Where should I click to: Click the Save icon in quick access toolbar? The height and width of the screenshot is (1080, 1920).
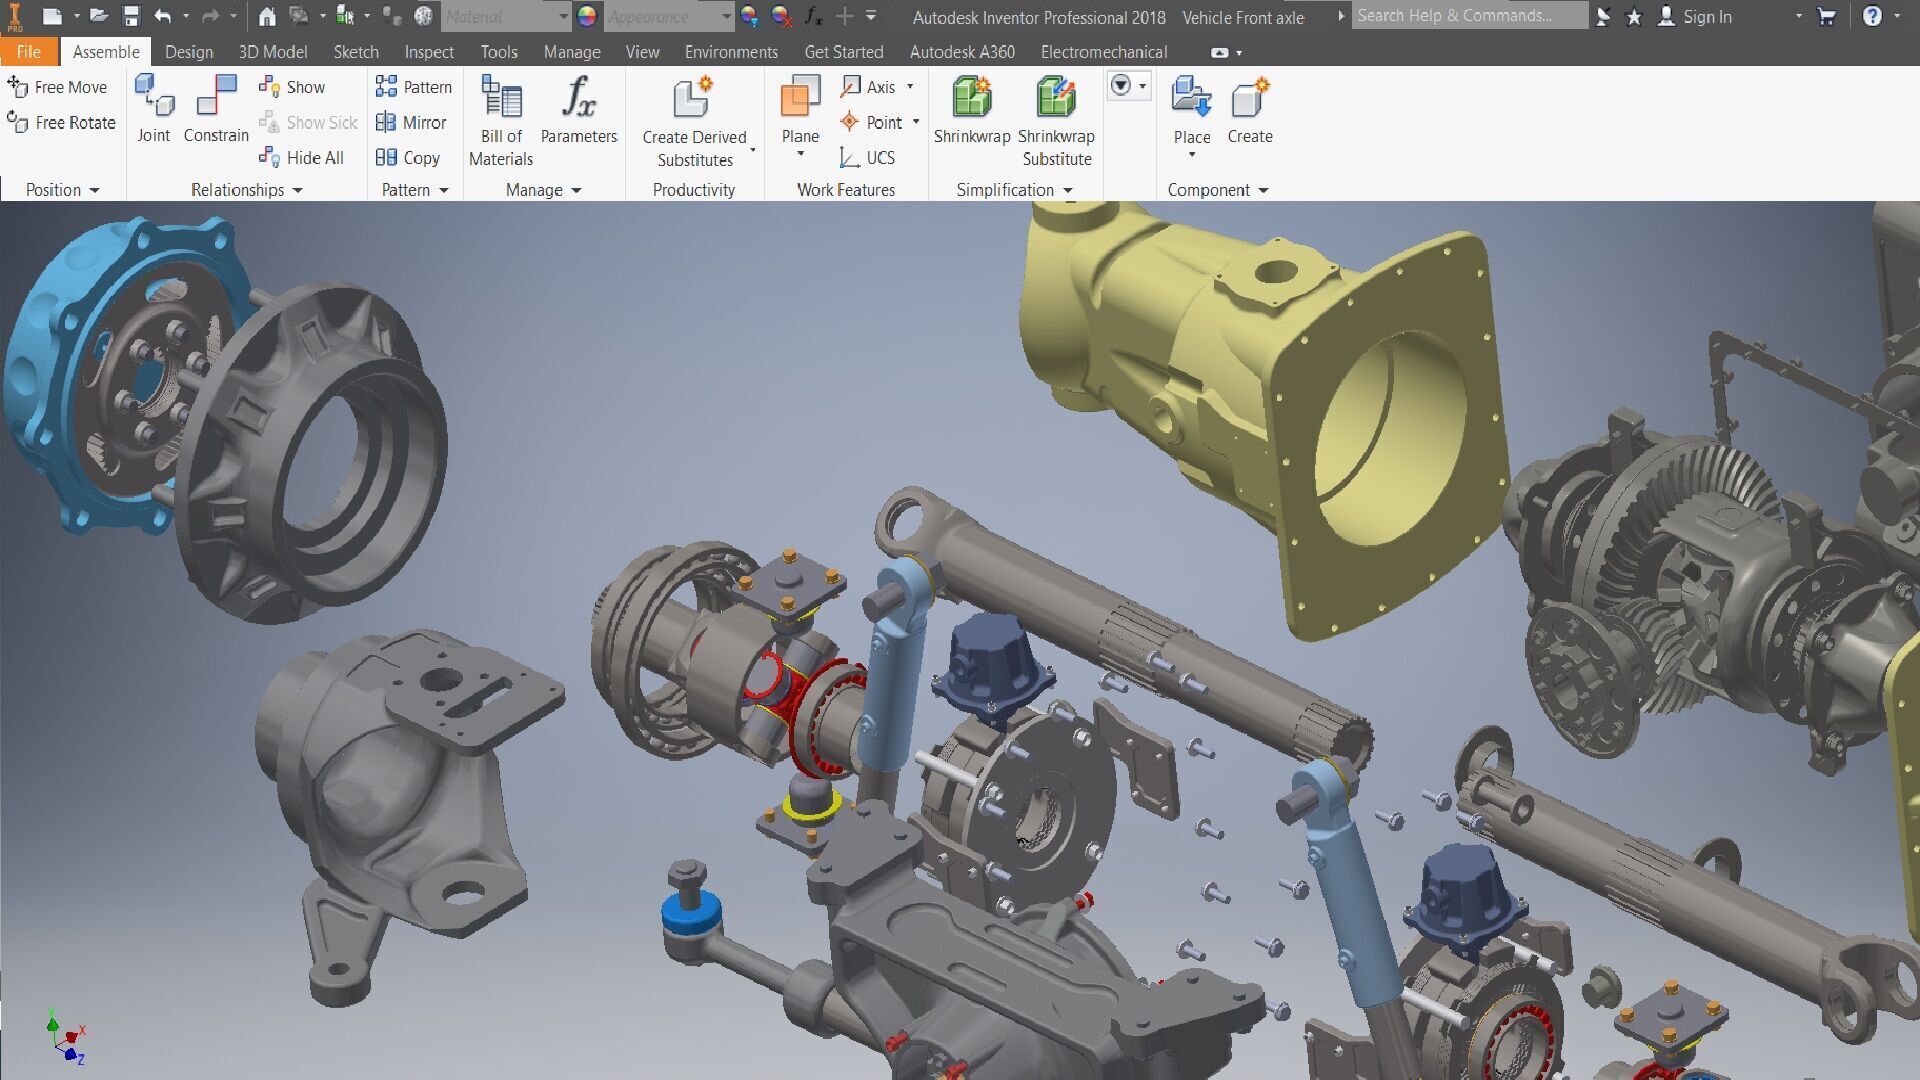(131, 16)
